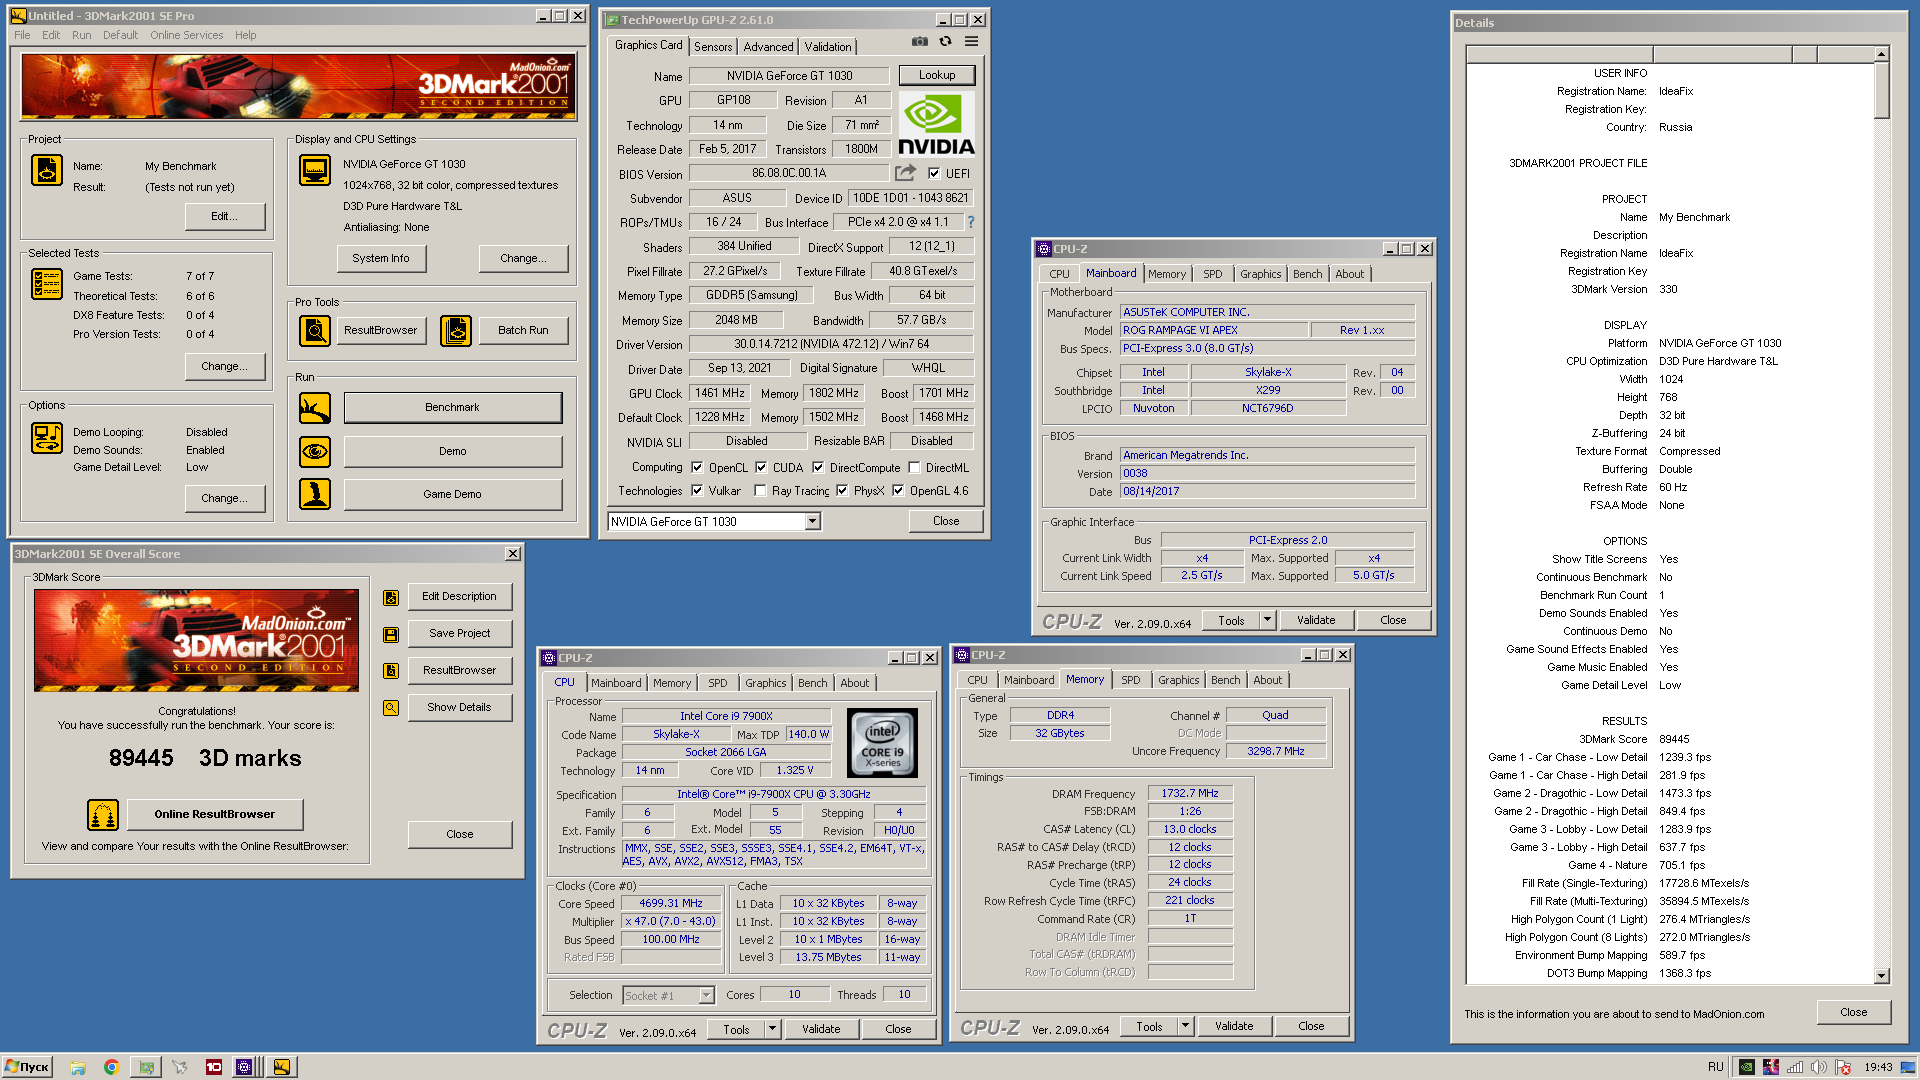Open the Online Services menu in 3DMark2001
Image resolution: width=1920 pixels, height=1080 pixels.
(x=187, y=35)
